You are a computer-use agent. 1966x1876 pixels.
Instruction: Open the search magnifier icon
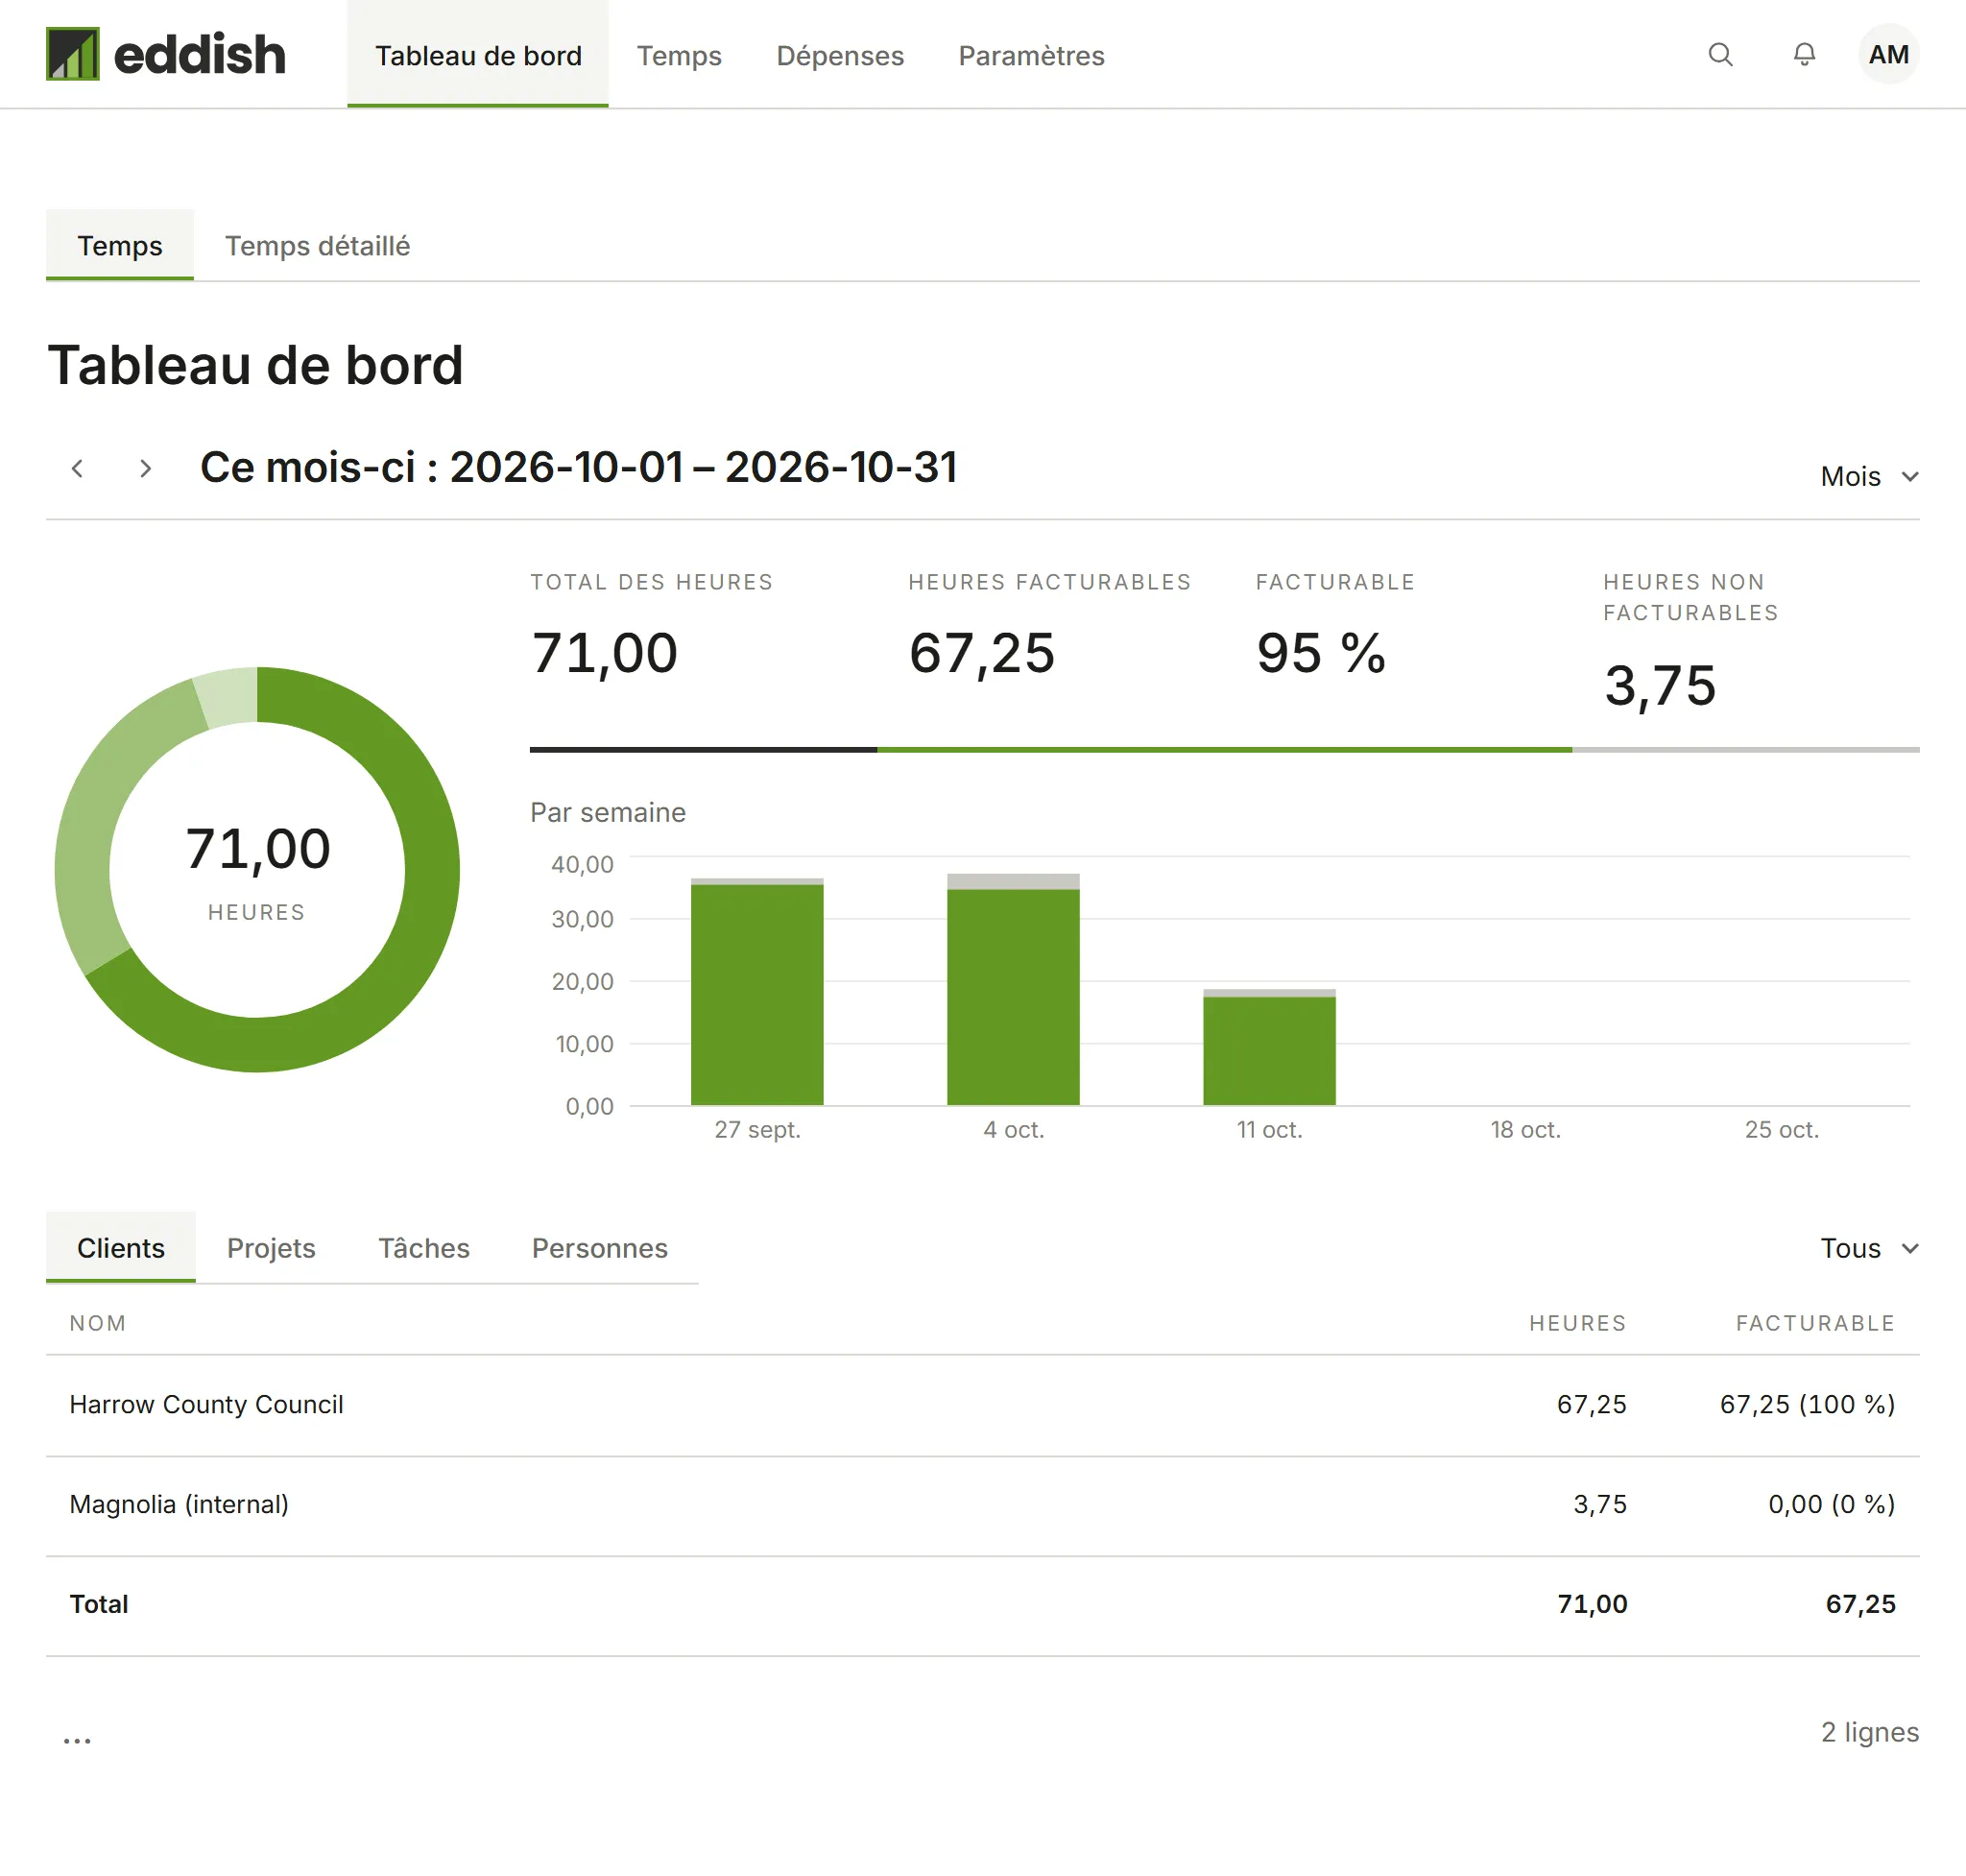[1720, 54]
